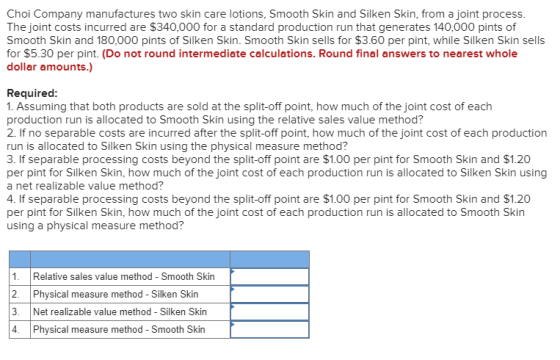Select the 'Net realizable value method - Silken Skin' label cell
This screenshot has height=360, width=560.
click(130, 312)
